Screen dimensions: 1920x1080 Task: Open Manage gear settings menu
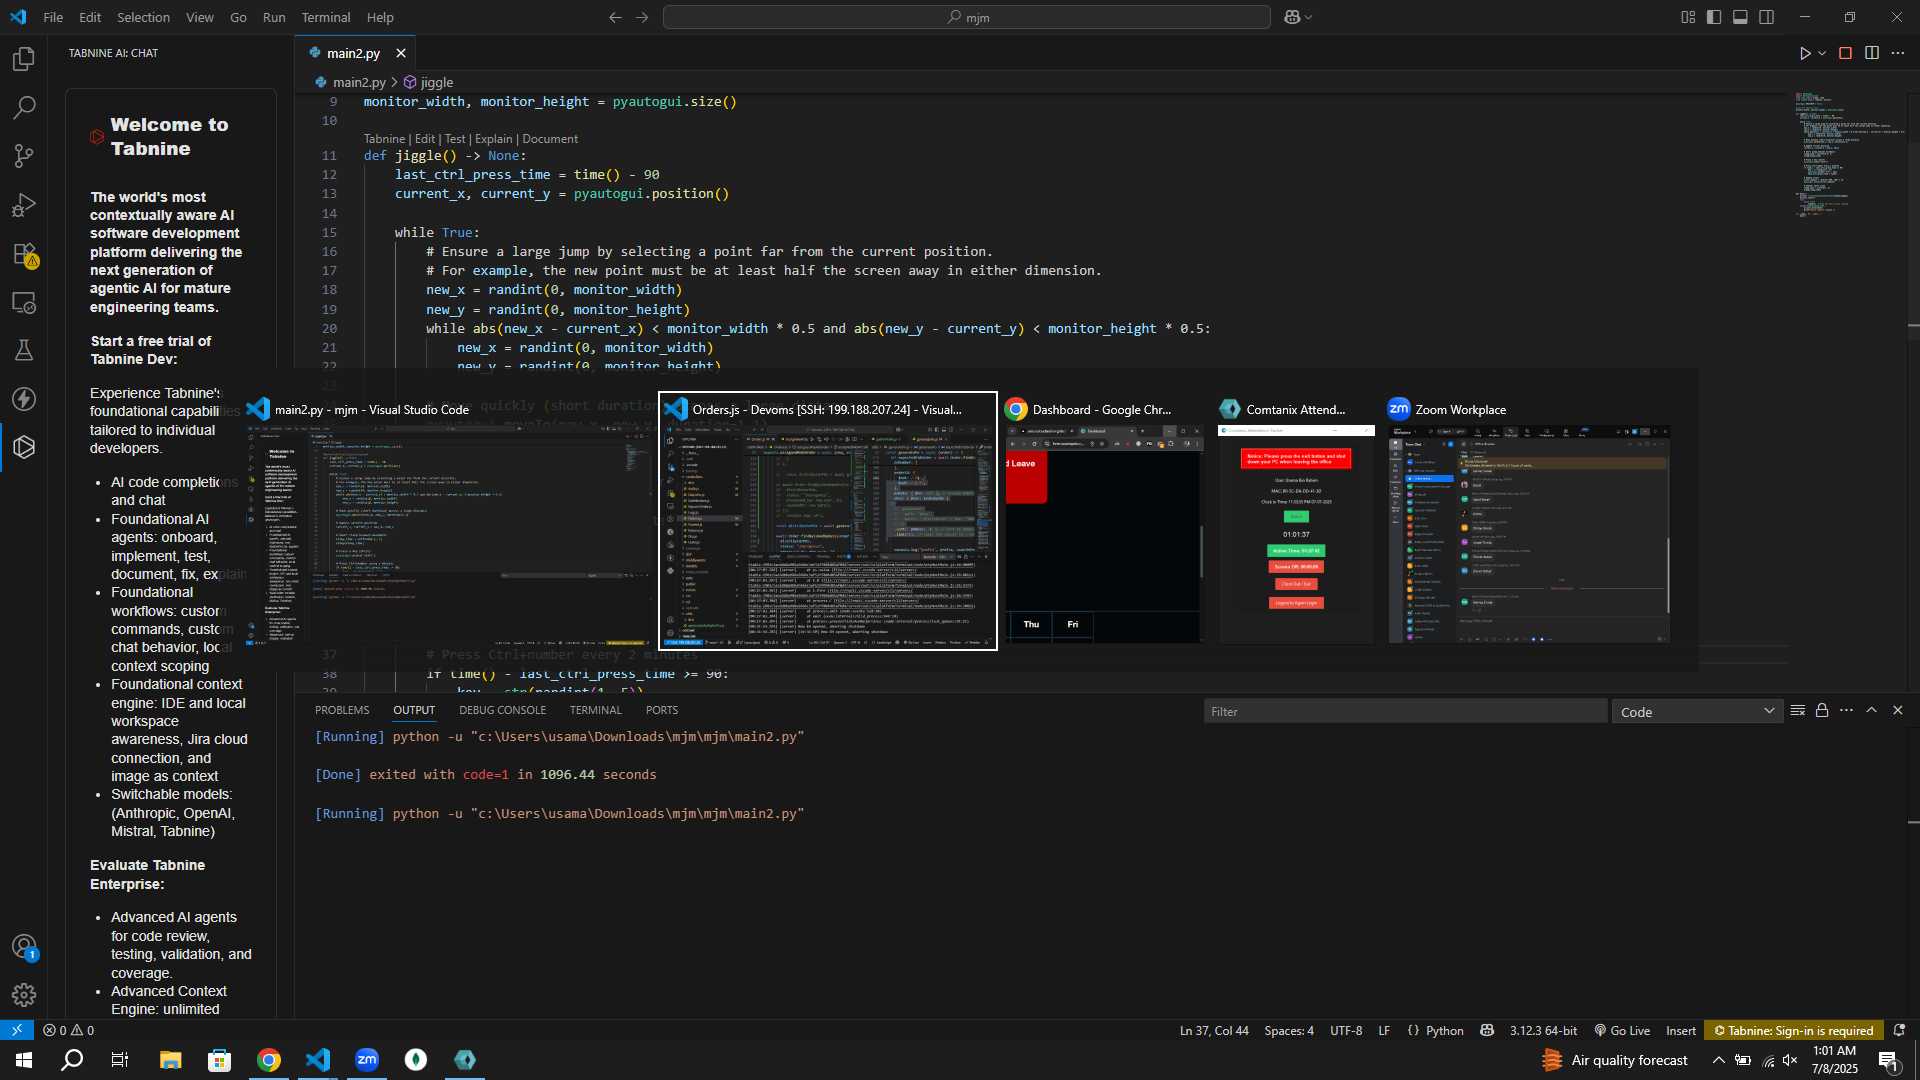(x=24, y=995)
